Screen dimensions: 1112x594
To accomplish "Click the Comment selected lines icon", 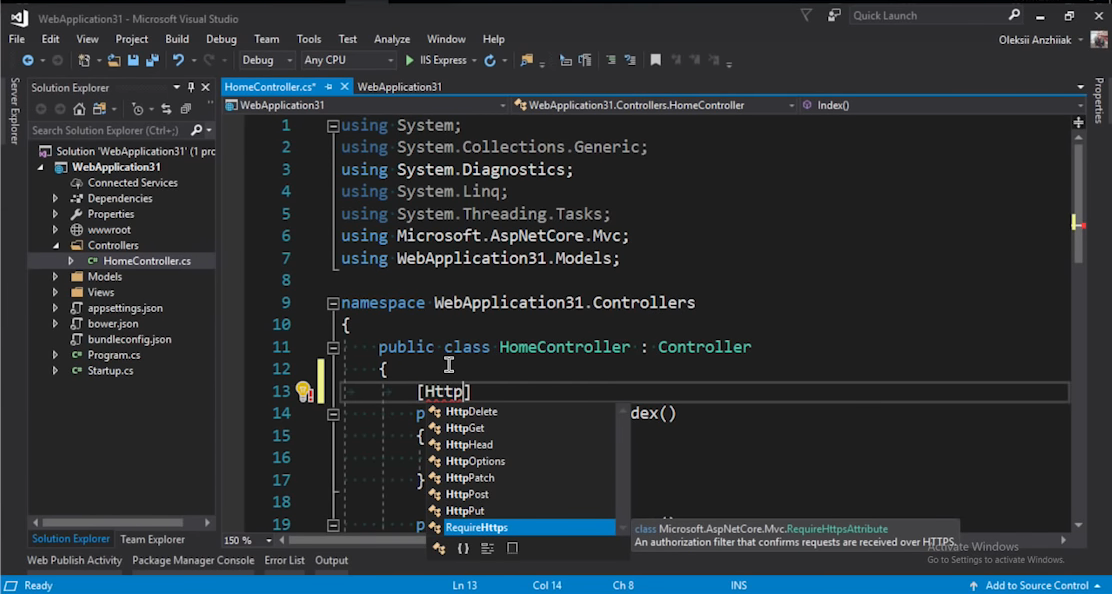I will 611,61.
